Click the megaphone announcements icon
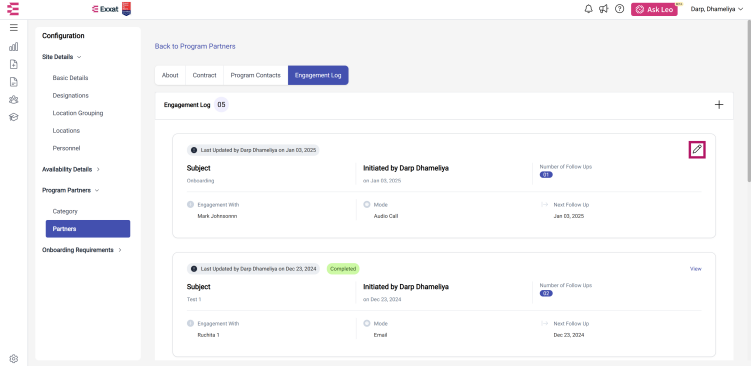Viewport: 752px width, 367px height. 604,9
